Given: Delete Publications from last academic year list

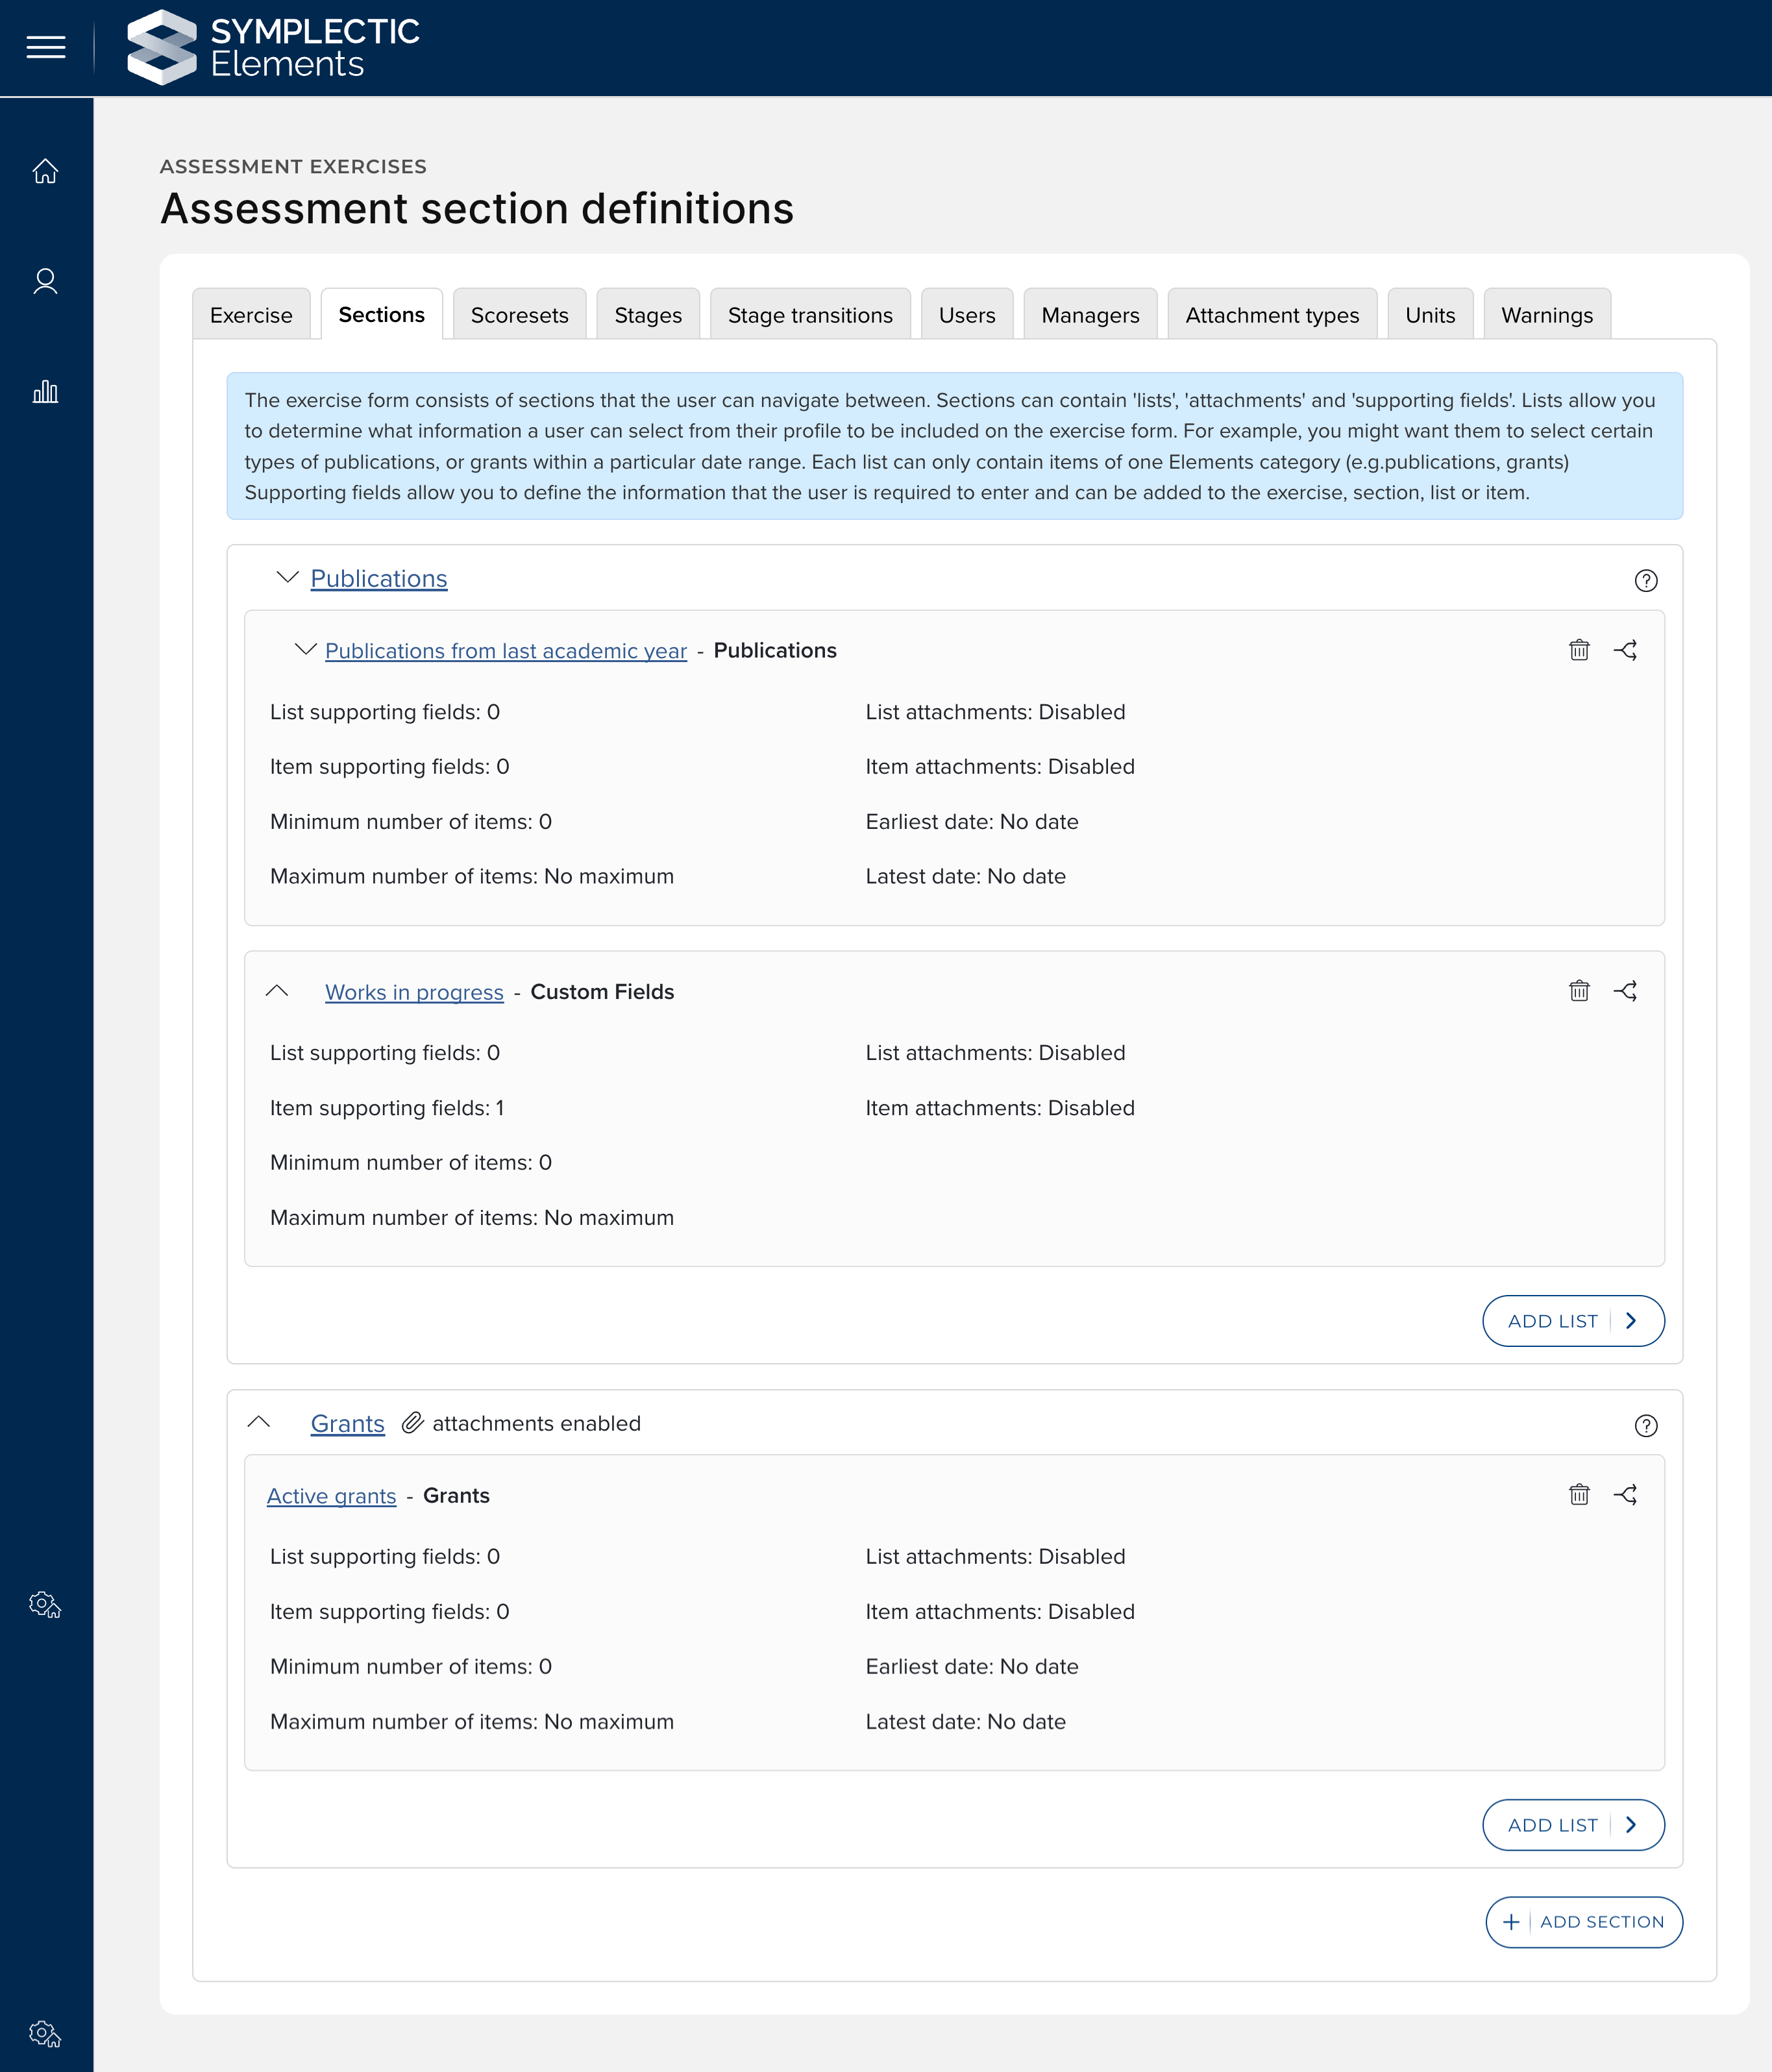Looking at the screenshot, I should click(x=1579, y=650).
